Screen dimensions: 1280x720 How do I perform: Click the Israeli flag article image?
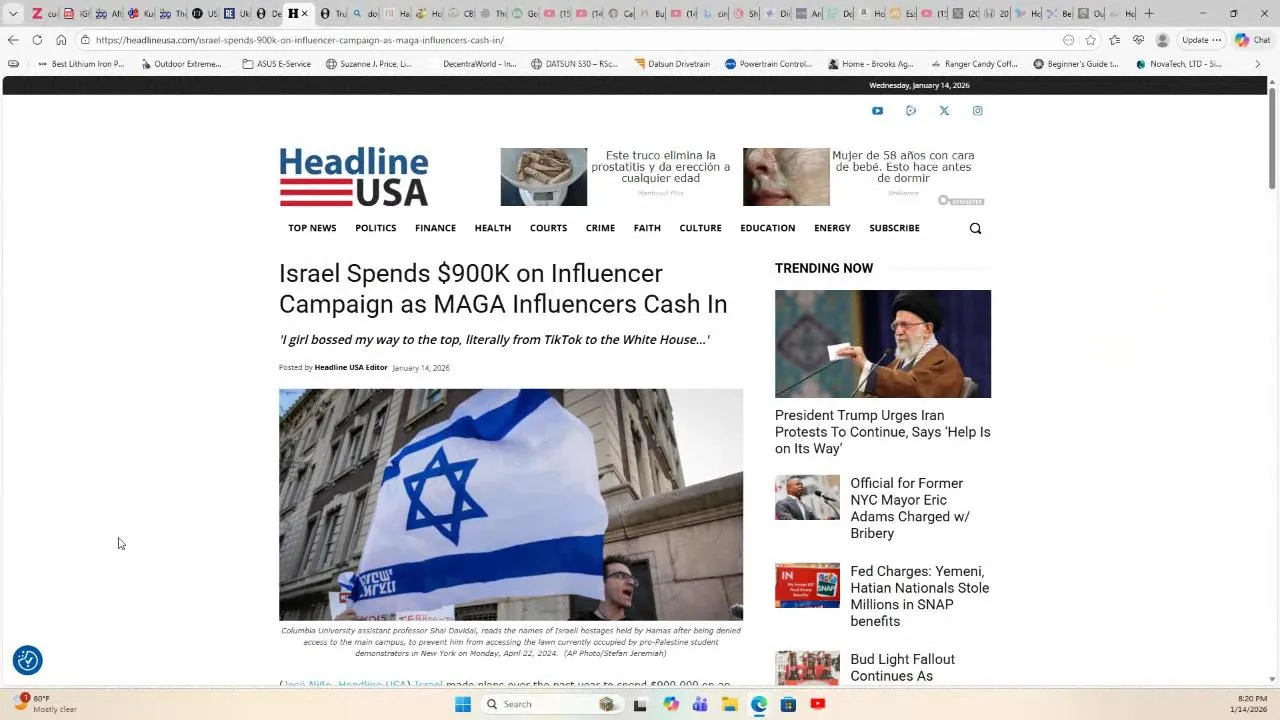[511, 505]
